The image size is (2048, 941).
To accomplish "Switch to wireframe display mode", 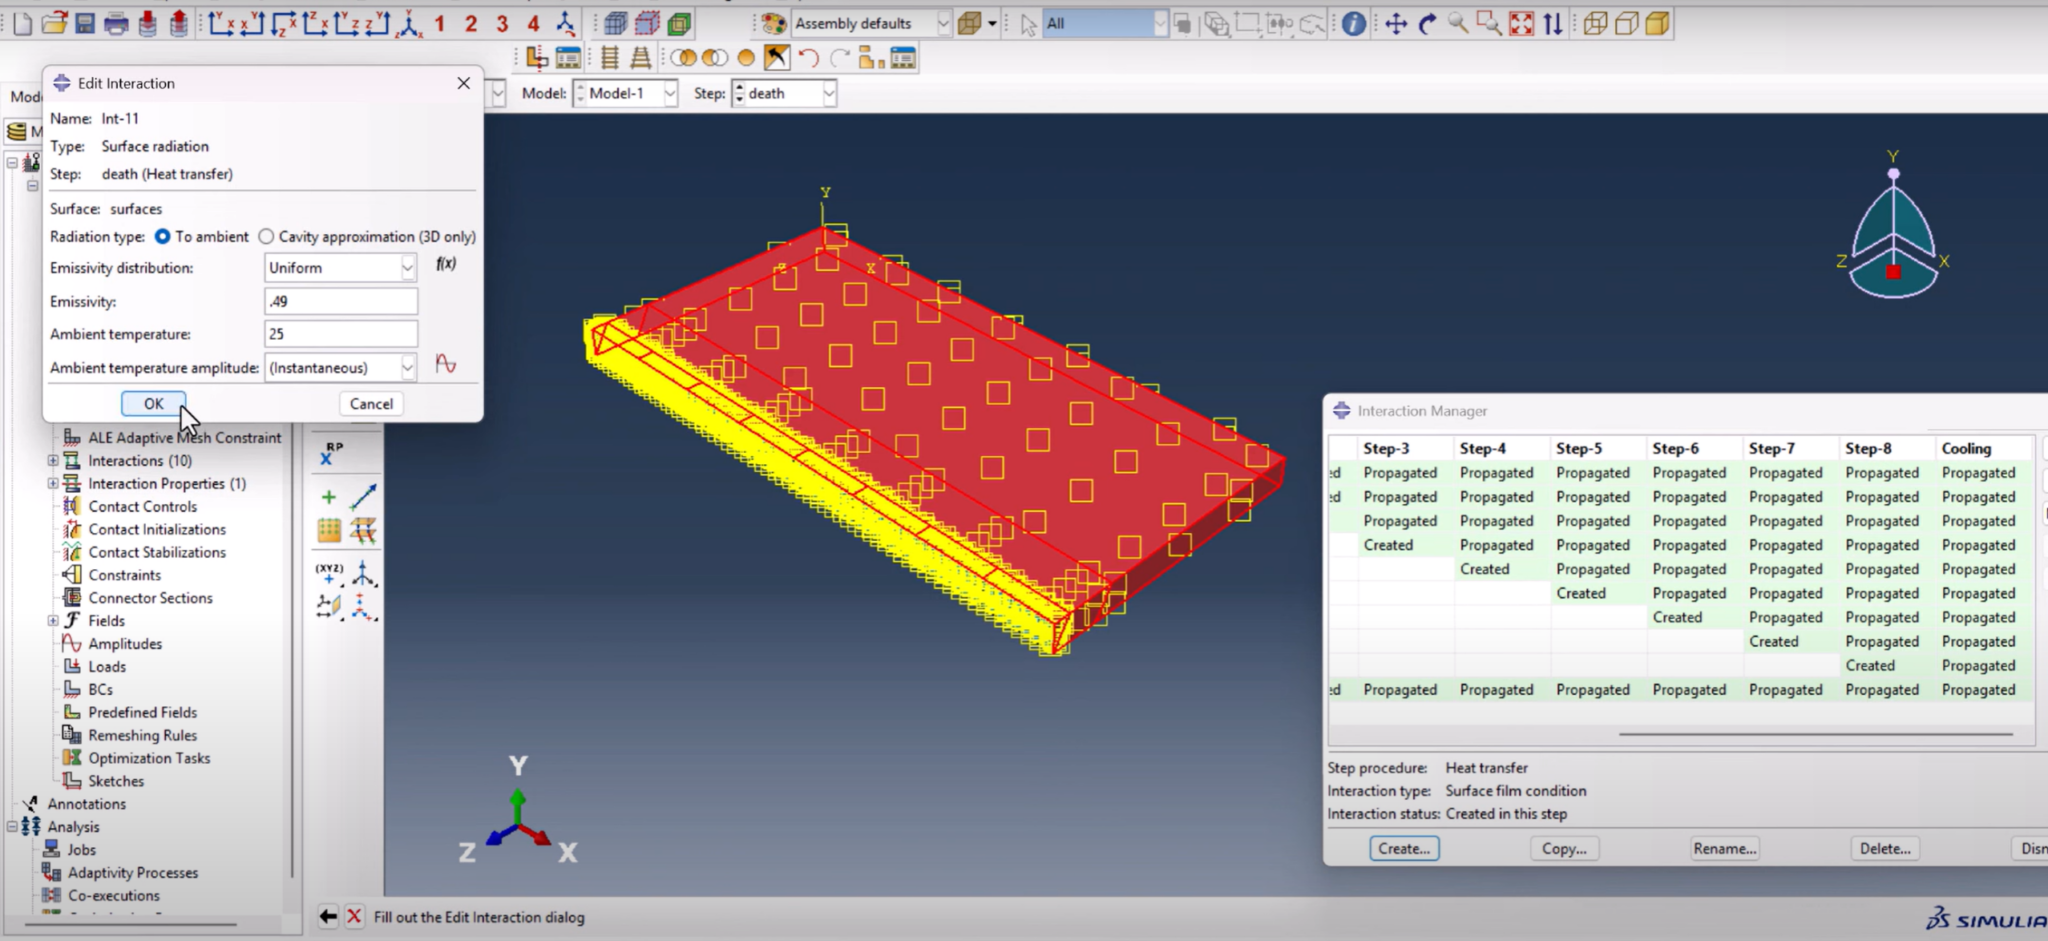I will point(1596,23).
